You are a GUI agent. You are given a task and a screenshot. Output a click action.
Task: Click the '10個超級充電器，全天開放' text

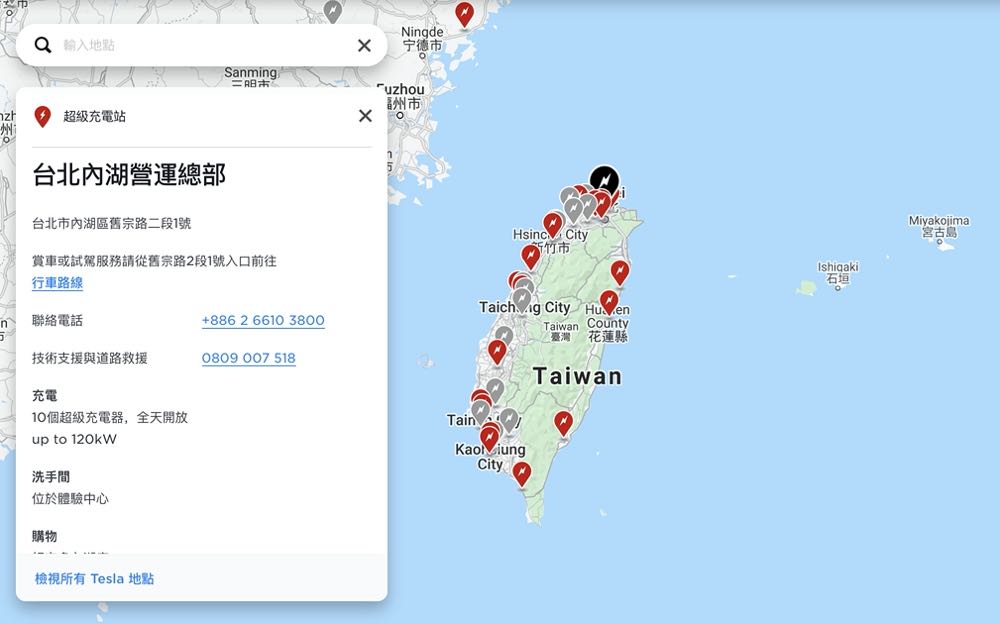tap(110, 417)
